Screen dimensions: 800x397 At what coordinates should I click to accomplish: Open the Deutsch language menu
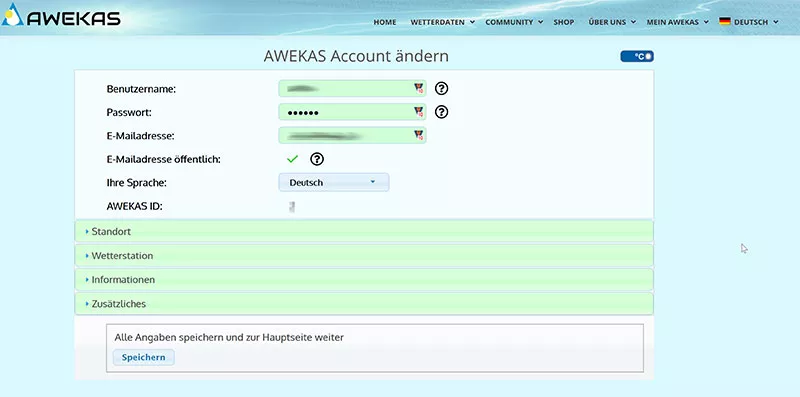(x=749, y=22)
